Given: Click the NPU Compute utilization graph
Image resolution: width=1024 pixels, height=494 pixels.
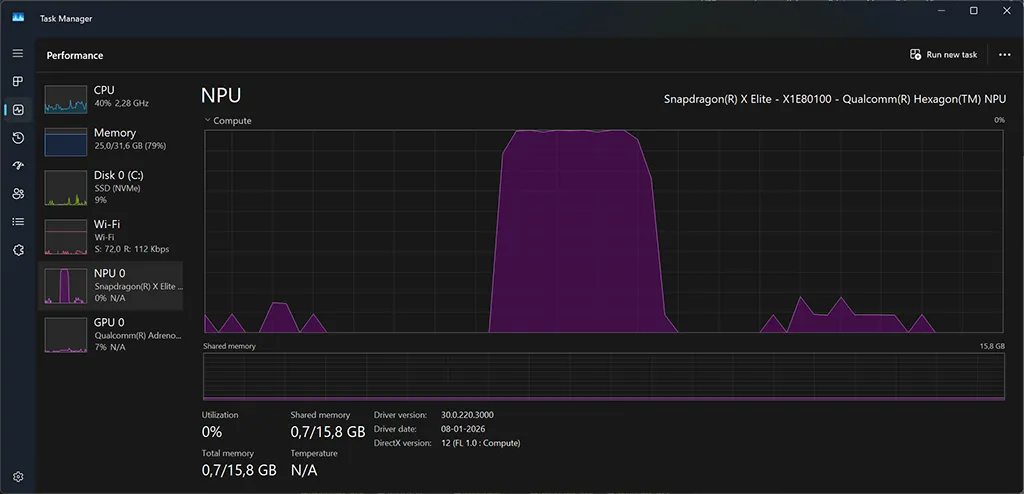Looking at the screenshot, I should pyautogui.click(x=603, y=231).
